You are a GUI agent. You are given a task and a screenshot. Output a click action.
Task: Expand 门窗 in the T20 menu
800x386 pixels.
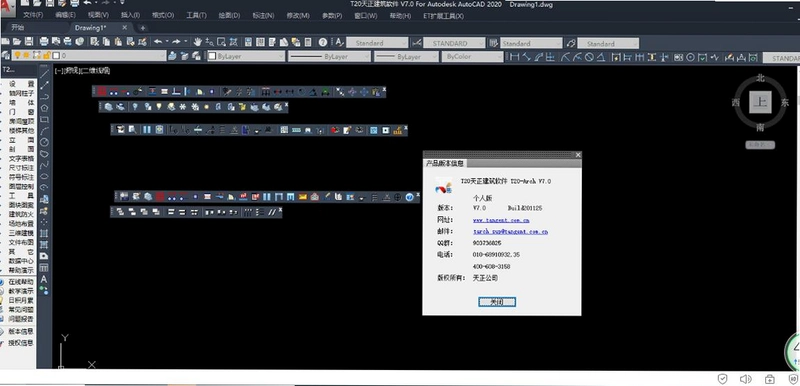tap(21, 112)
